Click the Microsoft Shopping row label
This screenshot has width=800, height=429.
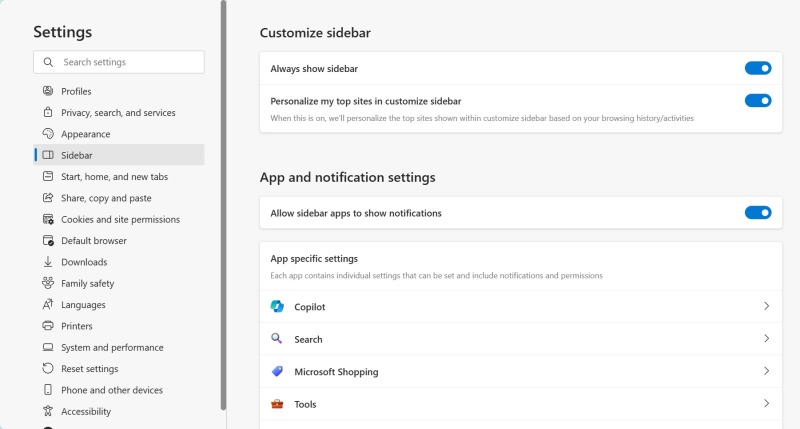[336, 372]
